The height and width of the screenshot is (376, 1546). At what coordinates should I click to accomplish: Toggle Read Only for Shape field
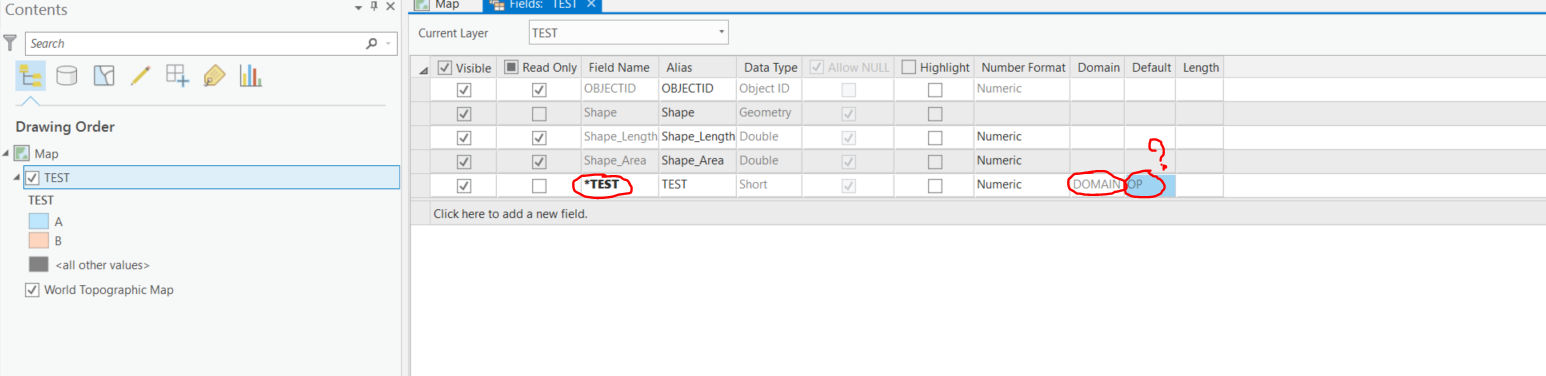[539, 114]
